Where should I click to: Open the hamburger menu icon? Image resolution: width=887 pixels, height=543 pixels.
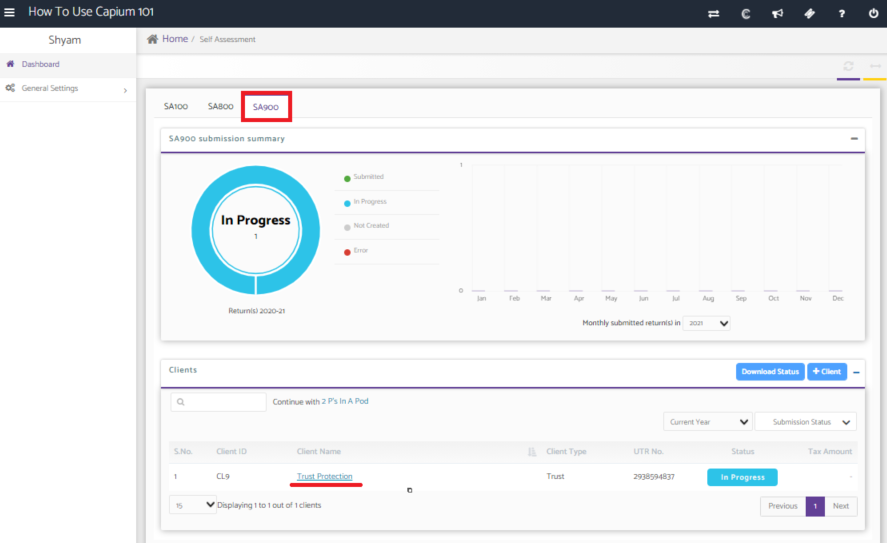tap(9, 12)
